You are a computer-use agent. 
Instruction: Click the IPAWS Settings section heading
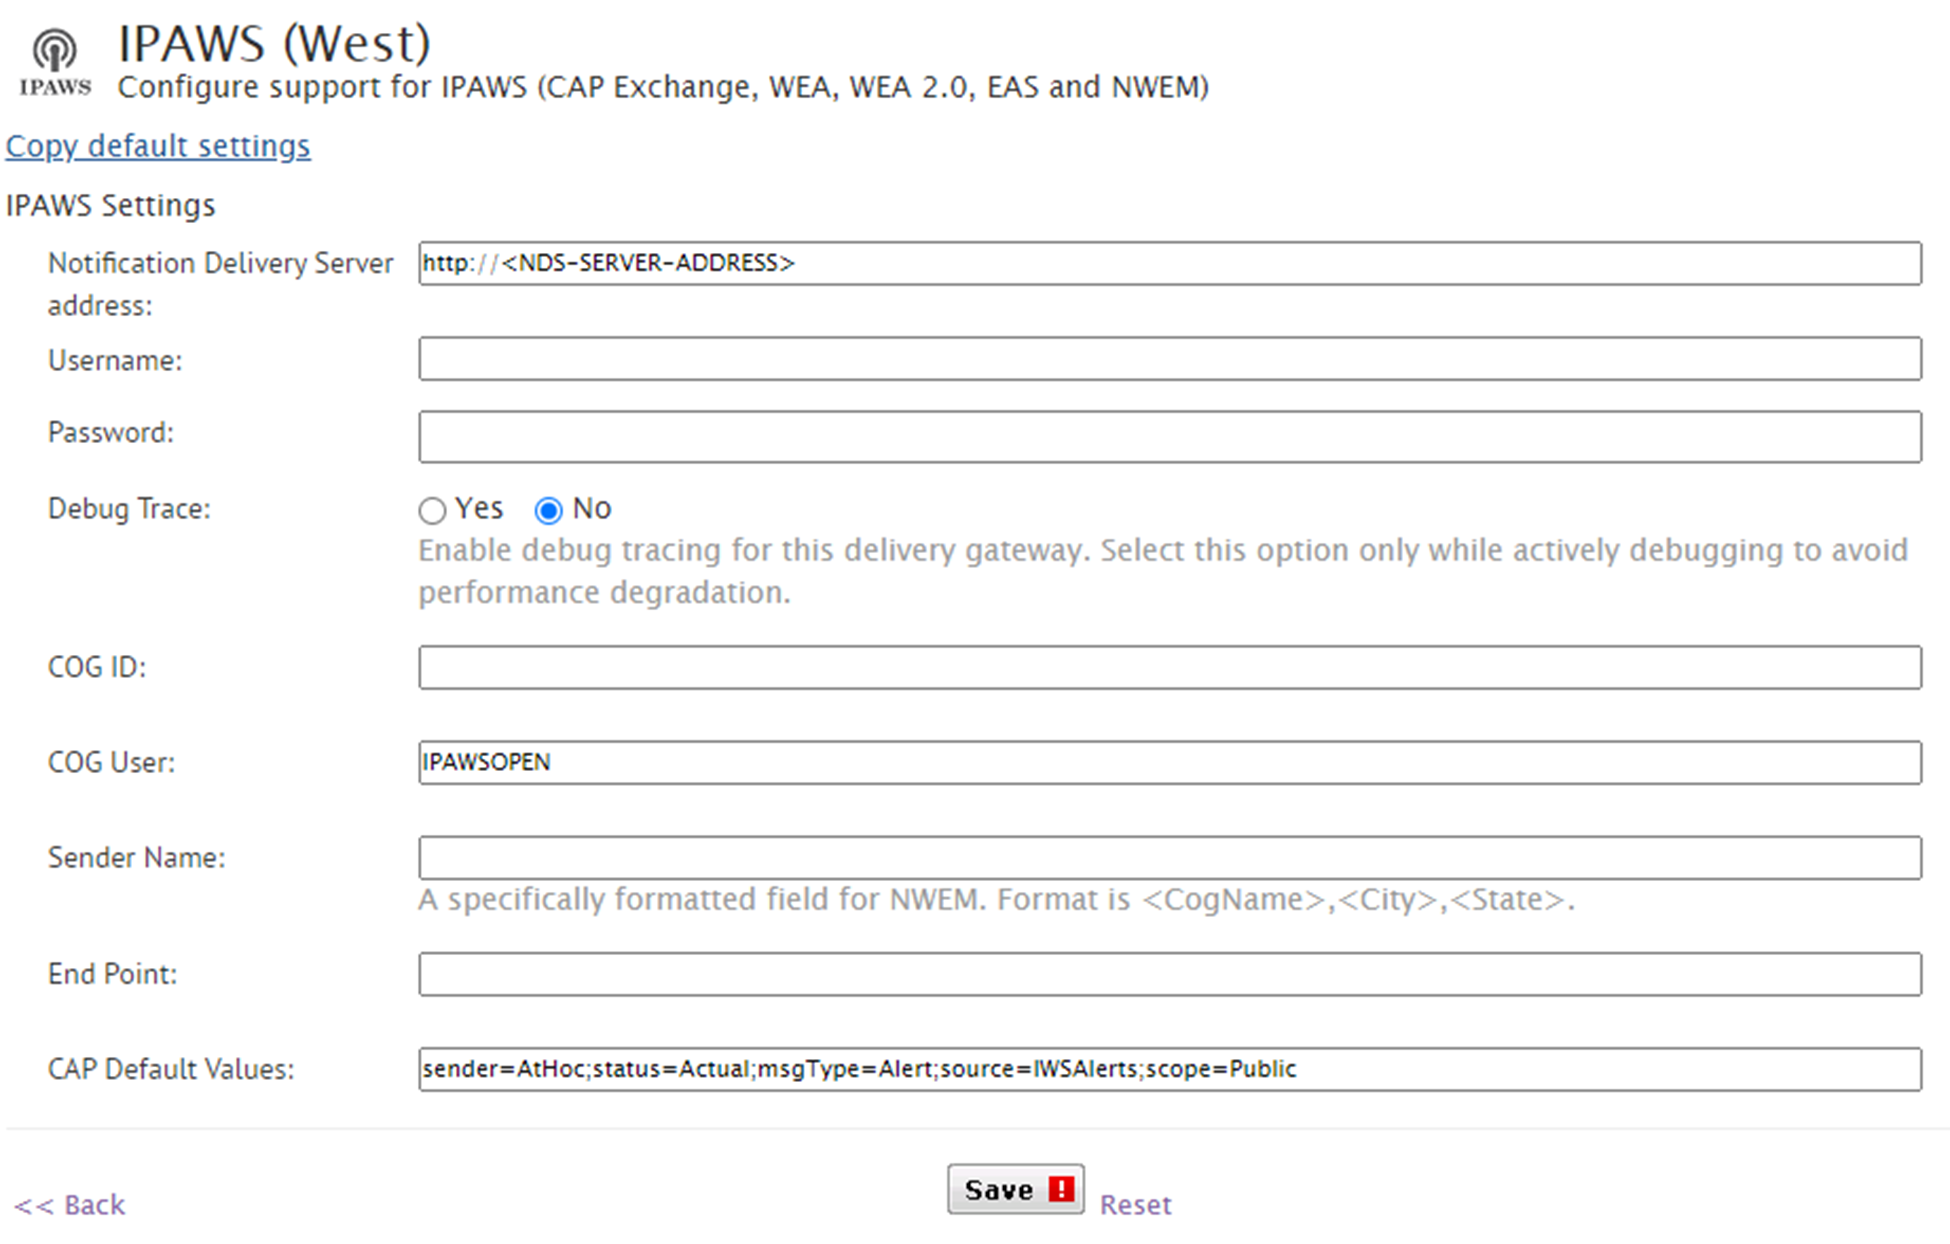[x=110, y=205]
